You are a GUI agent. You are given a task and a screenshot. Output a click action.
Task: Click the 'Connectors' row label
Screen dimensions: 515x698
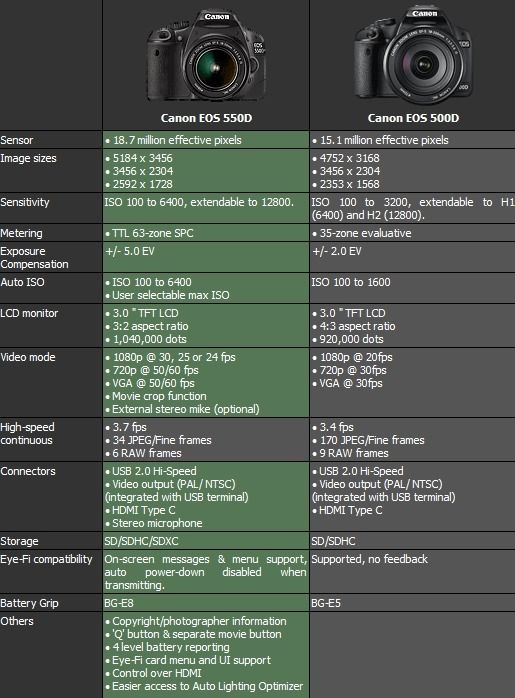point(28,471)
